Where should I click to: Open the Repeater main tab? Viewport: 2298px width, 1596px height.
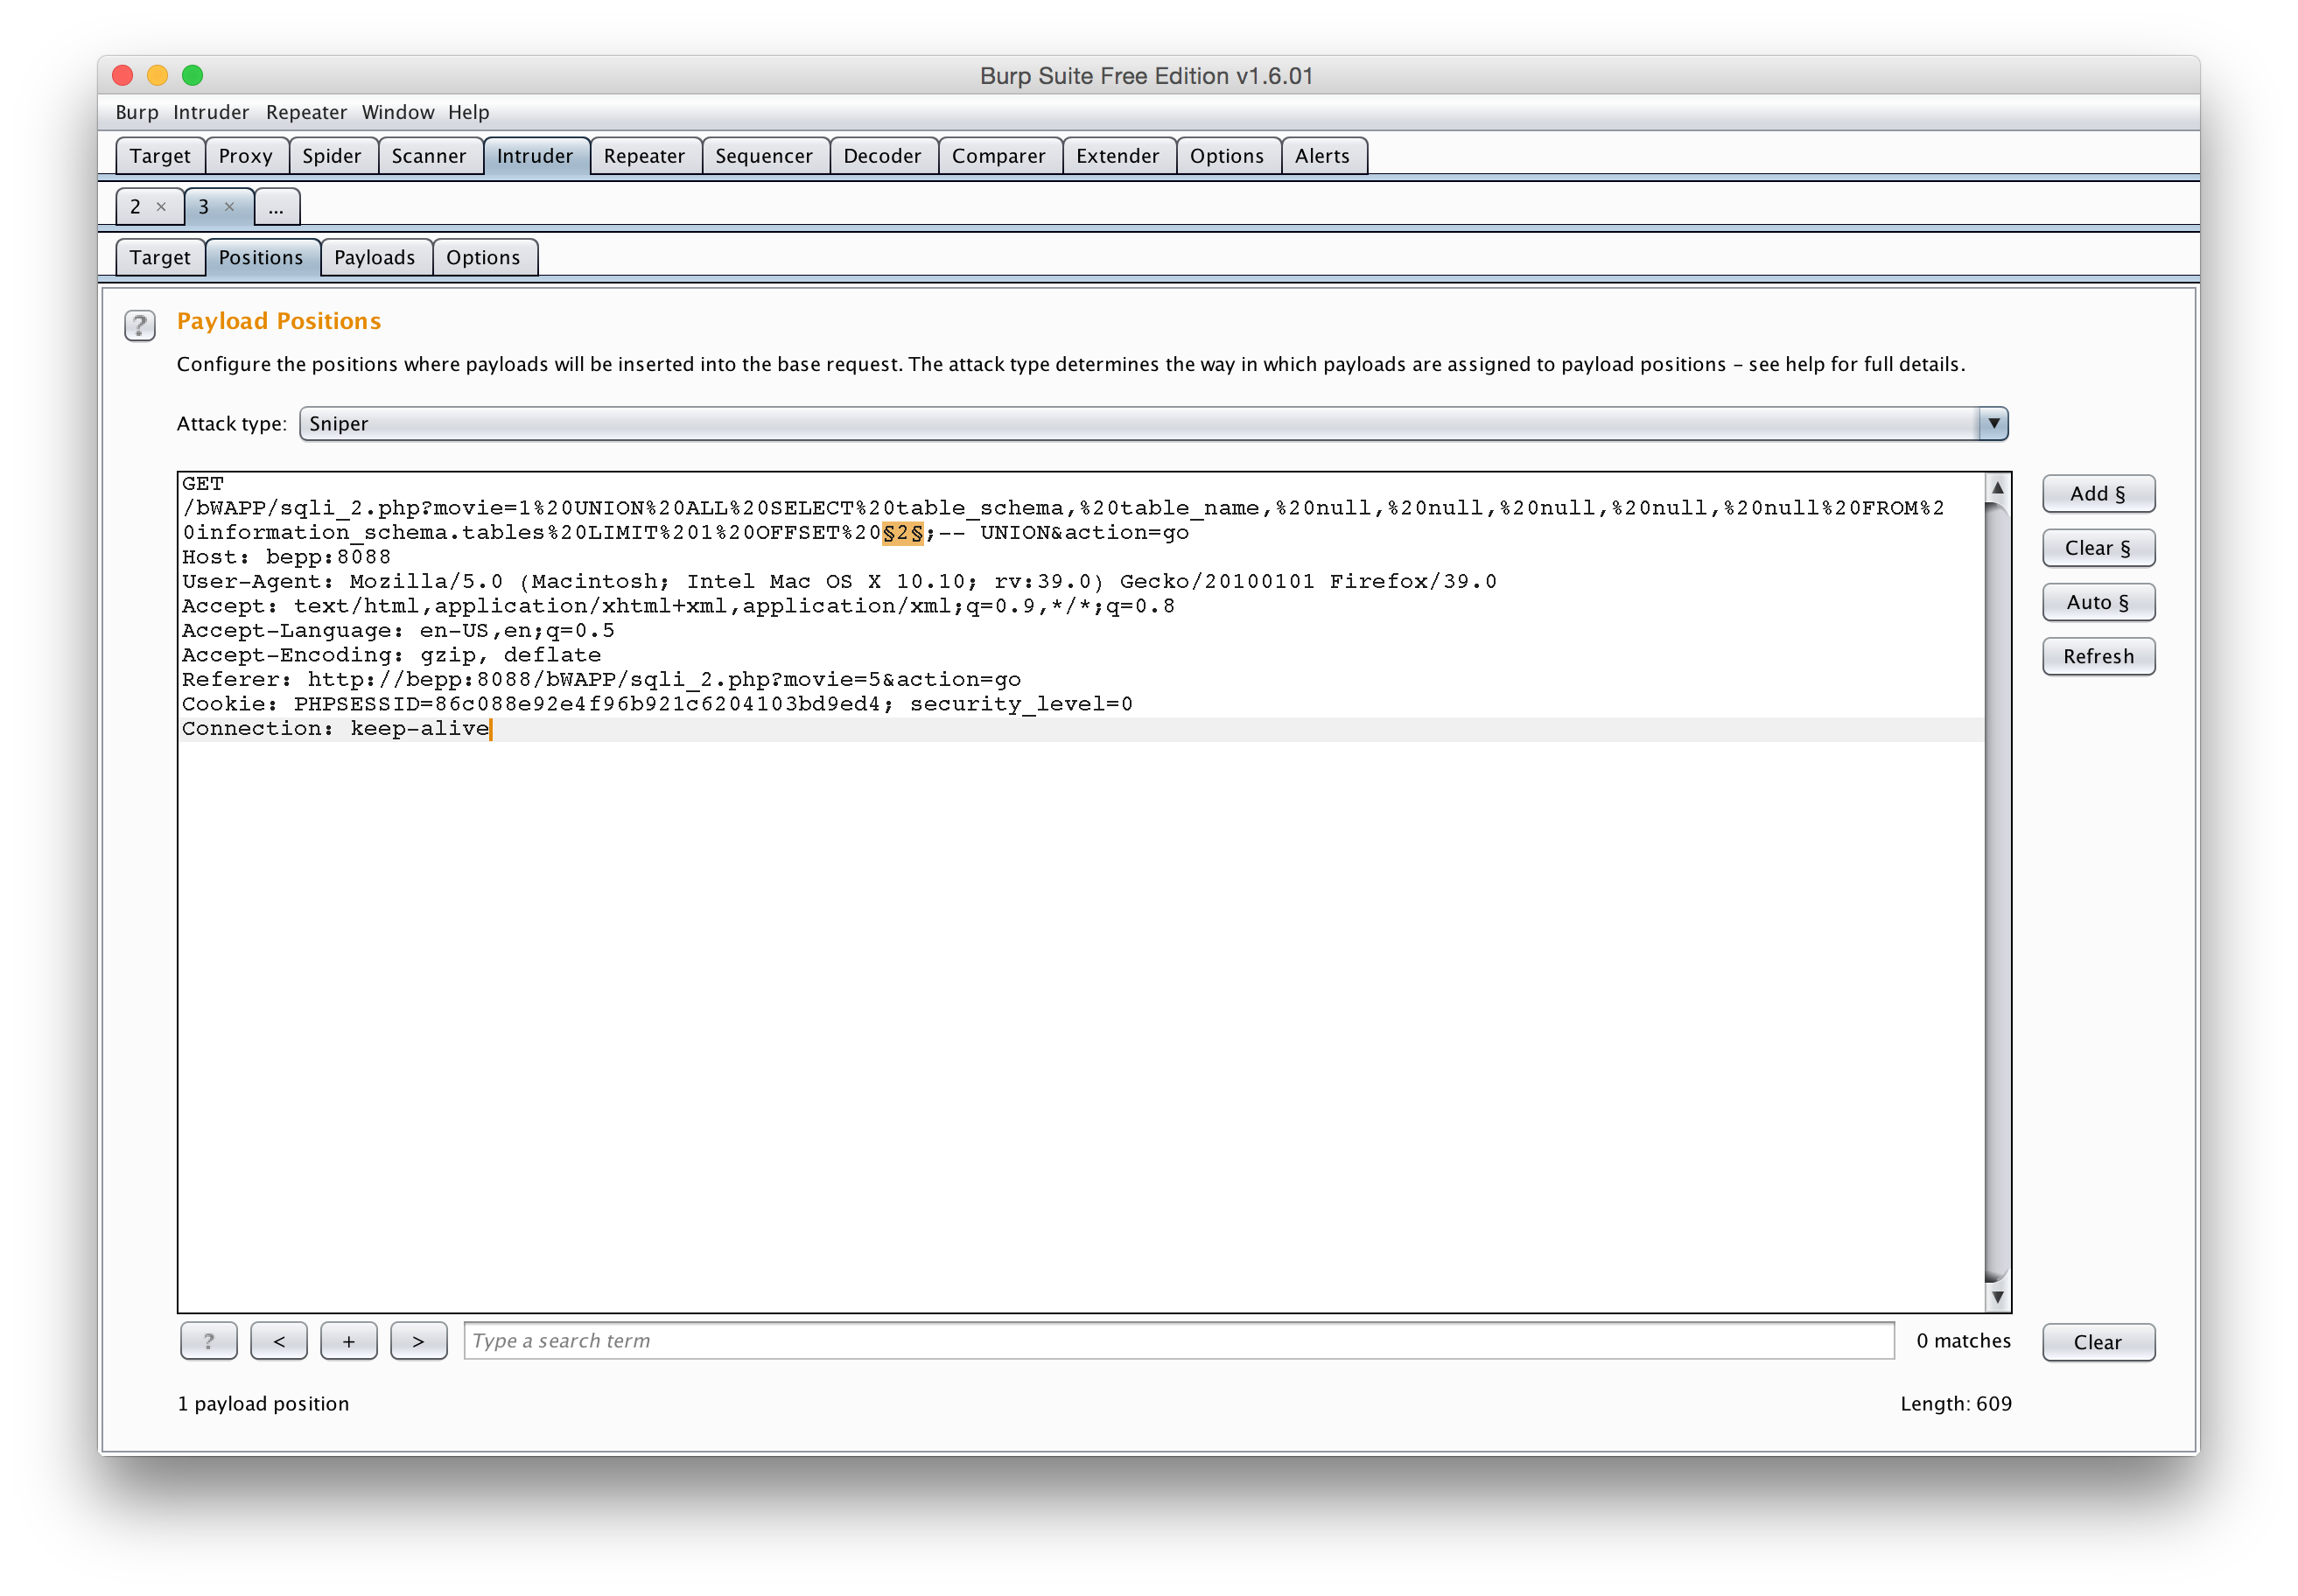(x=644, y=156)
